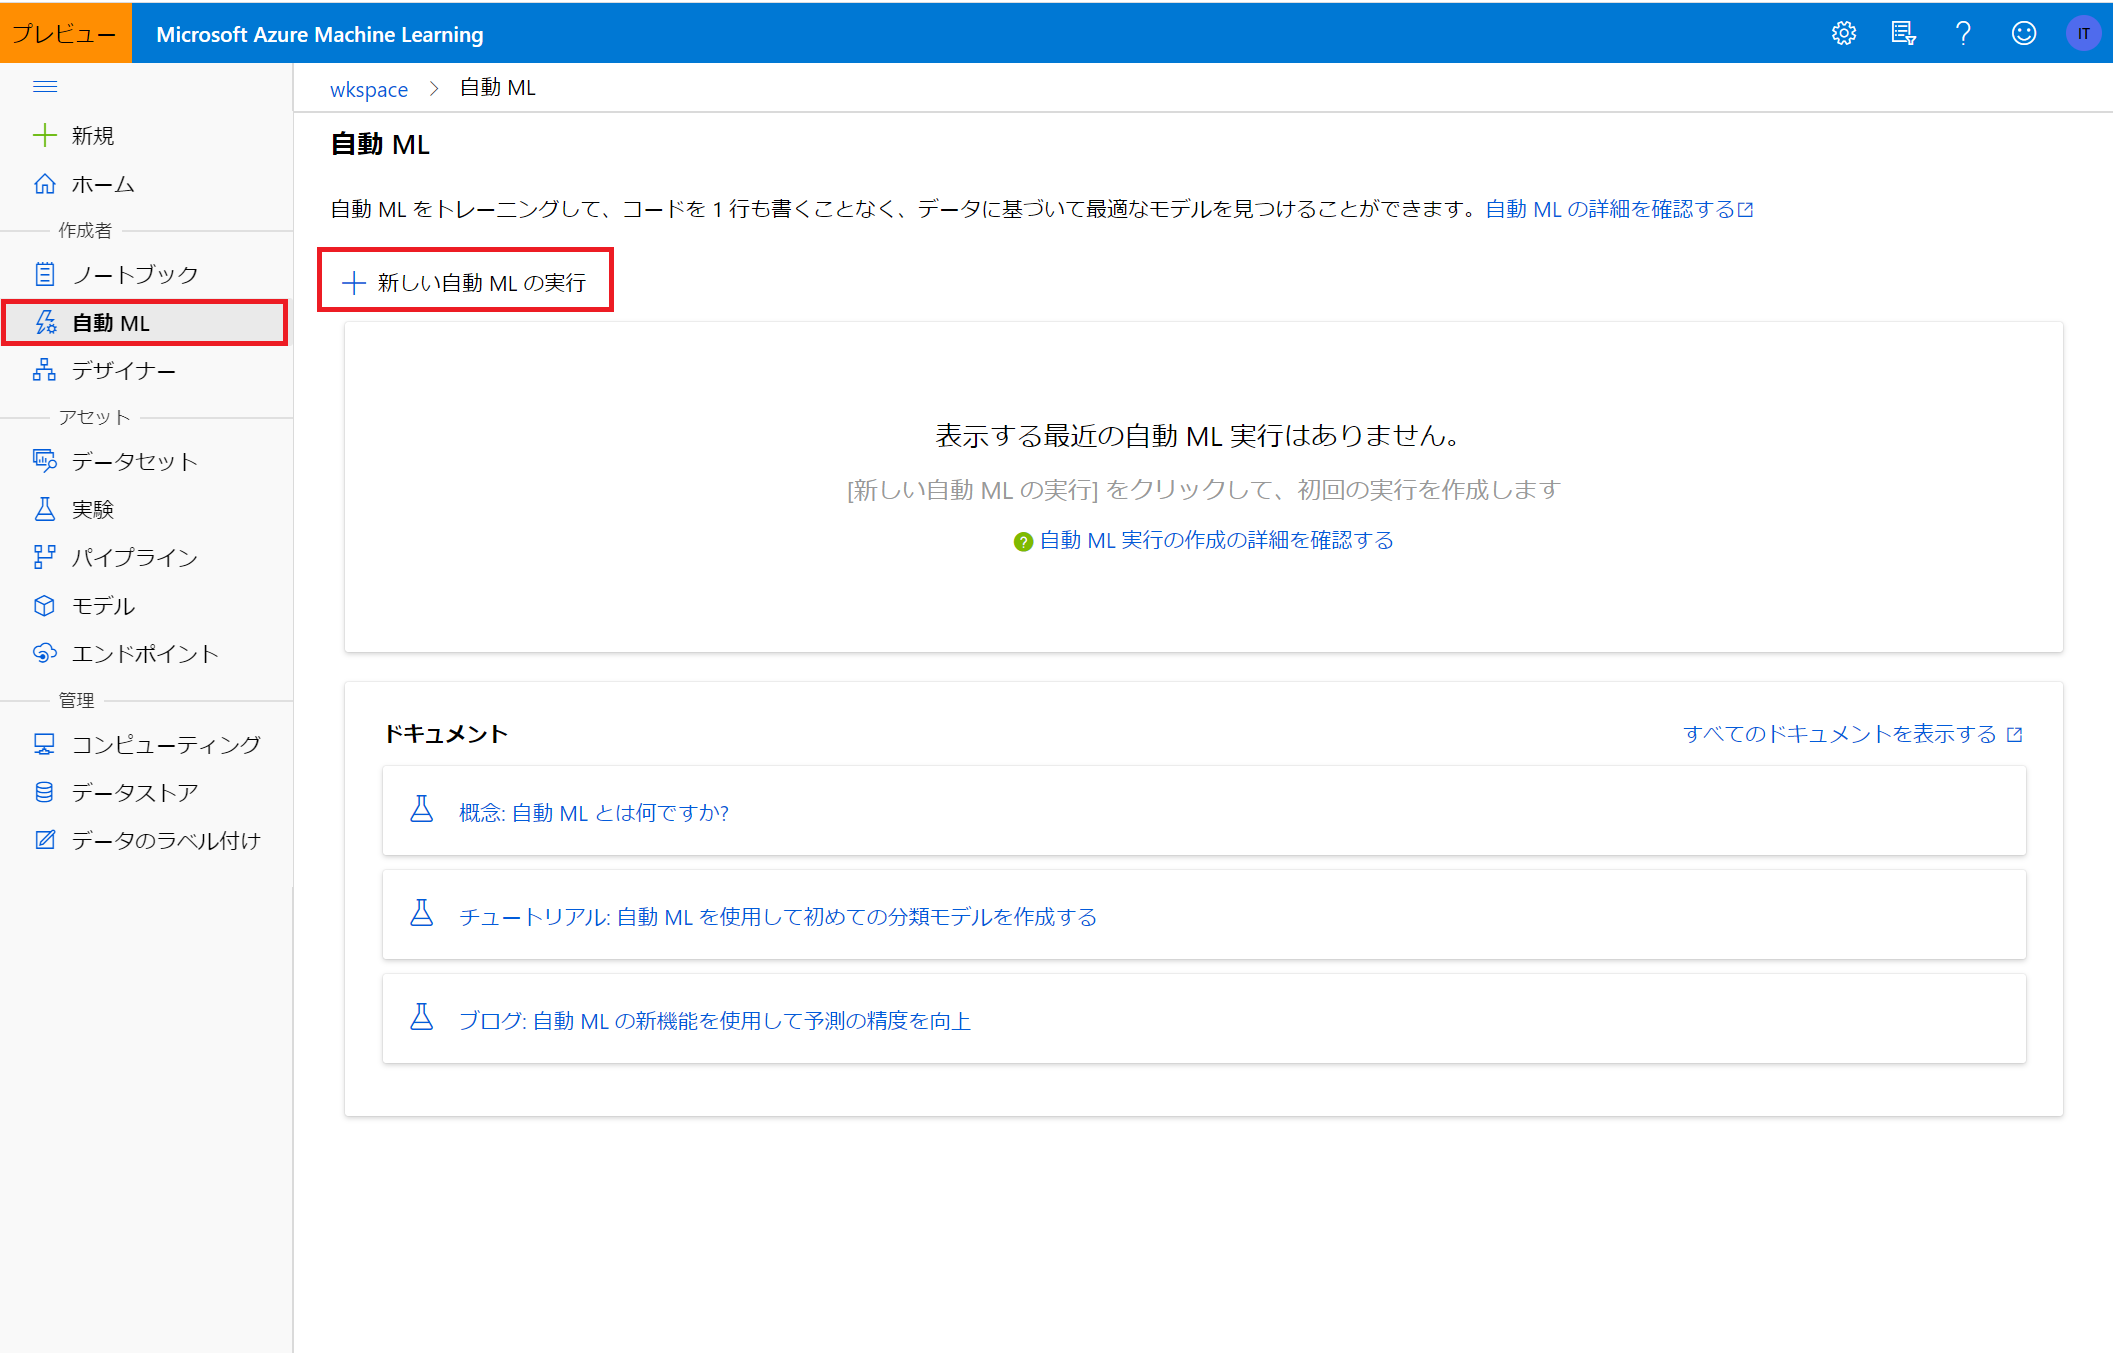The image size is (2113, 1353).
Task: Click the データセット sidebar icon
Action: point(45,461)
